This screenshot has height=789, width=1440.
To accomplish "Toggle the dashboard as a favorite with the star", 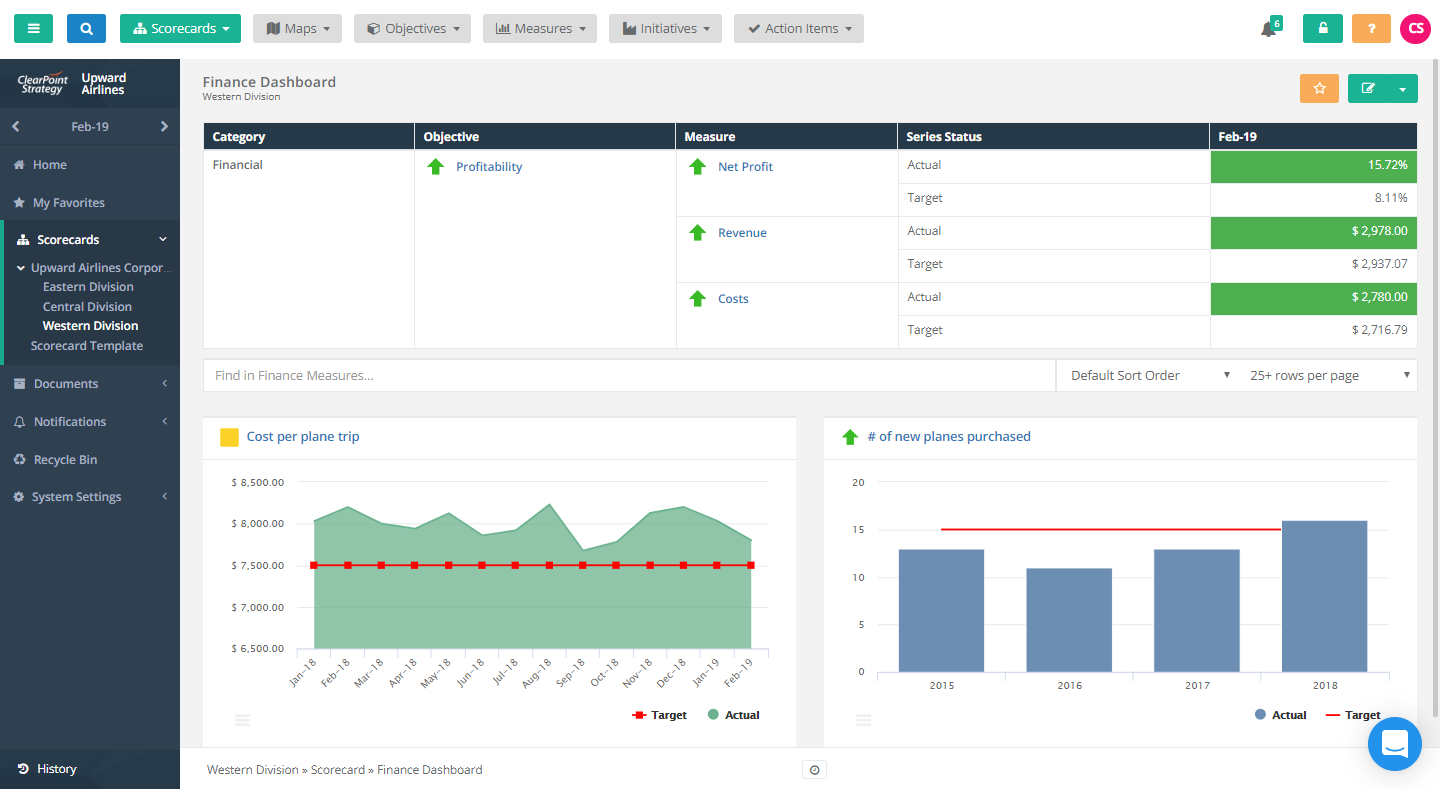I will tap(1319, 88).
